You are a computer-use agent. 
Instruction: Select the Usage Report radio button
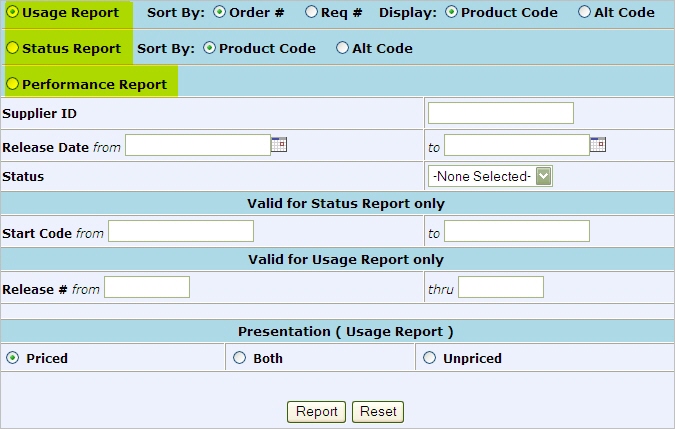coord(13,12)
